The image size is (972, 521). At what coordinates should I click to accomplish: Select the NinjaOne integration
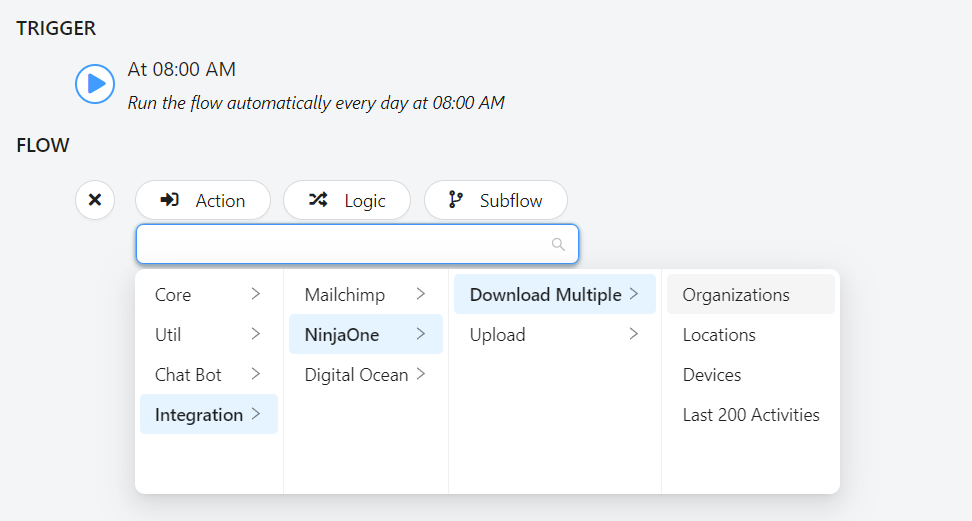(366, 334)
